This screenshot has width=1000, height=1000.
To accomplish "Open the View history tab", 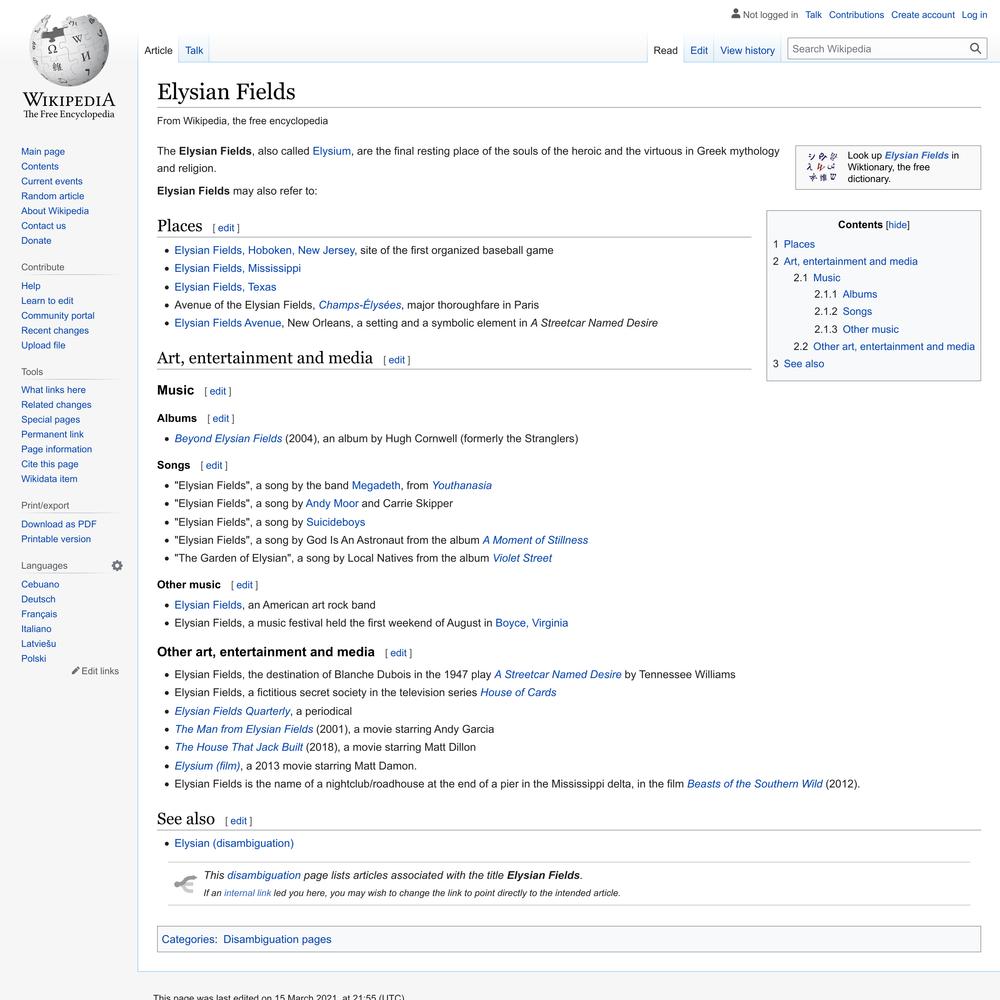I will (747, 50).
